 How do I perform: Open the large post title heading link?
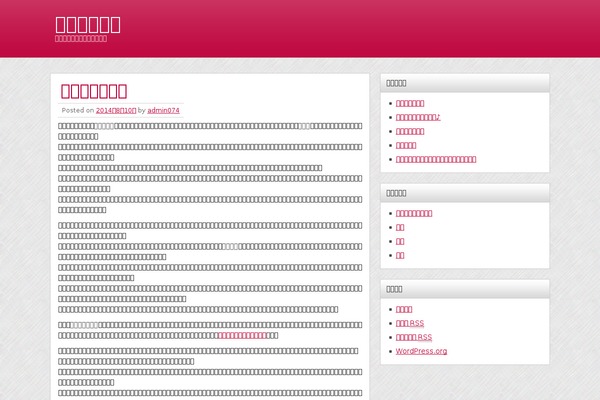tap(94, 91)
